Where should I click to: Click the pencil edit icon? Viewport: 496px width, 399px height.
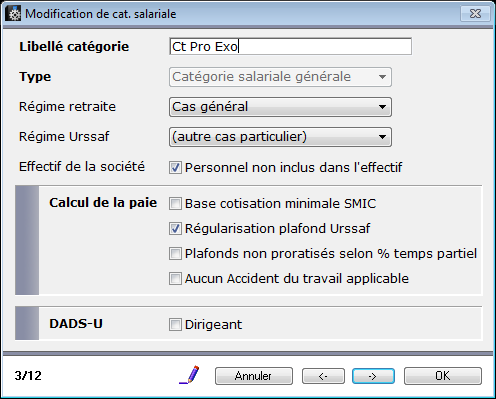189,375
